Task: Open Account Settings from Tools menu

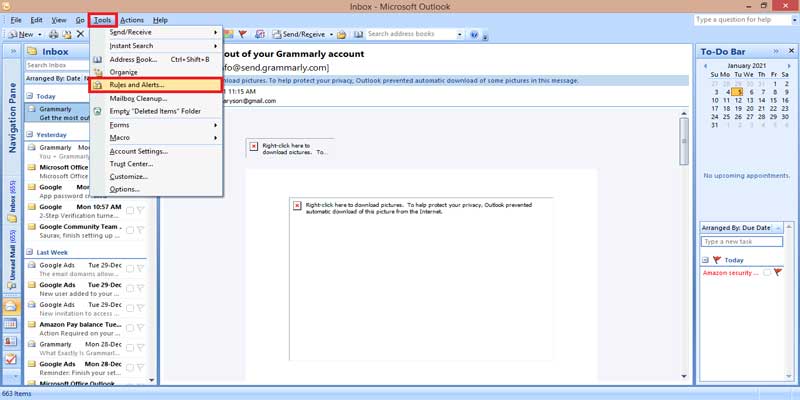Action: [157, 152]
